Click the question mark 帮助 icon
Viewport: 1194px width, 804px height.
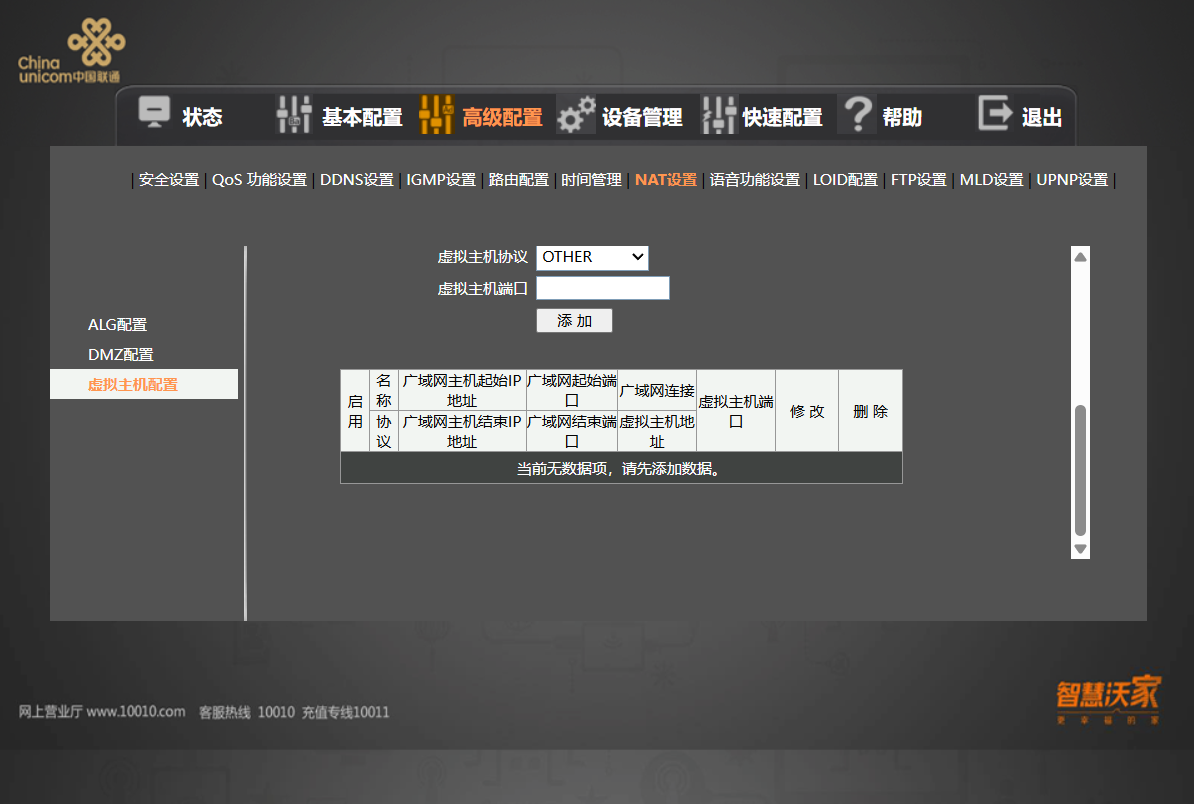pyautogui.click(x=856, y=115)
